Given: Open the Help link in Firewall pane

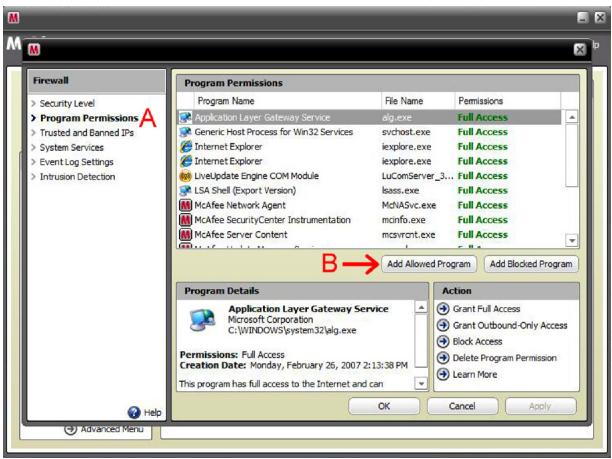Looking at the screenshot, I should (153, 413).
